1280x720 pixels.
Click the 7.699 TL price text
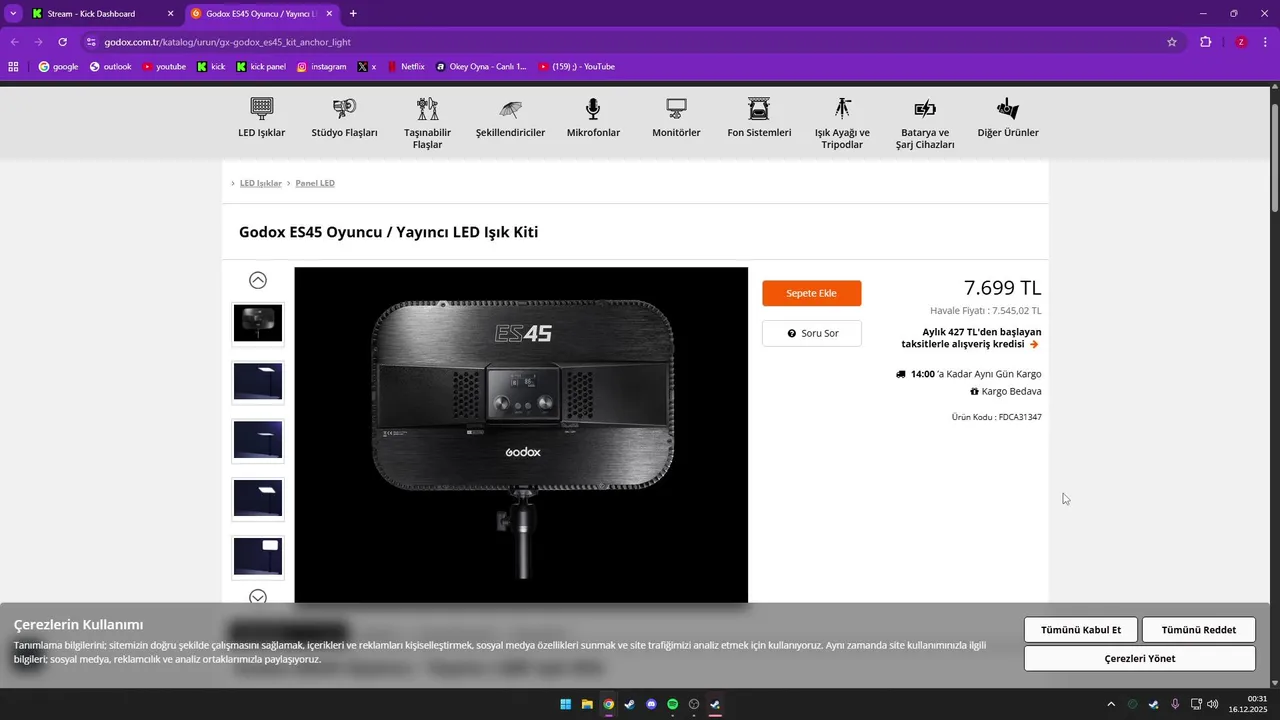pos(1002,288)
